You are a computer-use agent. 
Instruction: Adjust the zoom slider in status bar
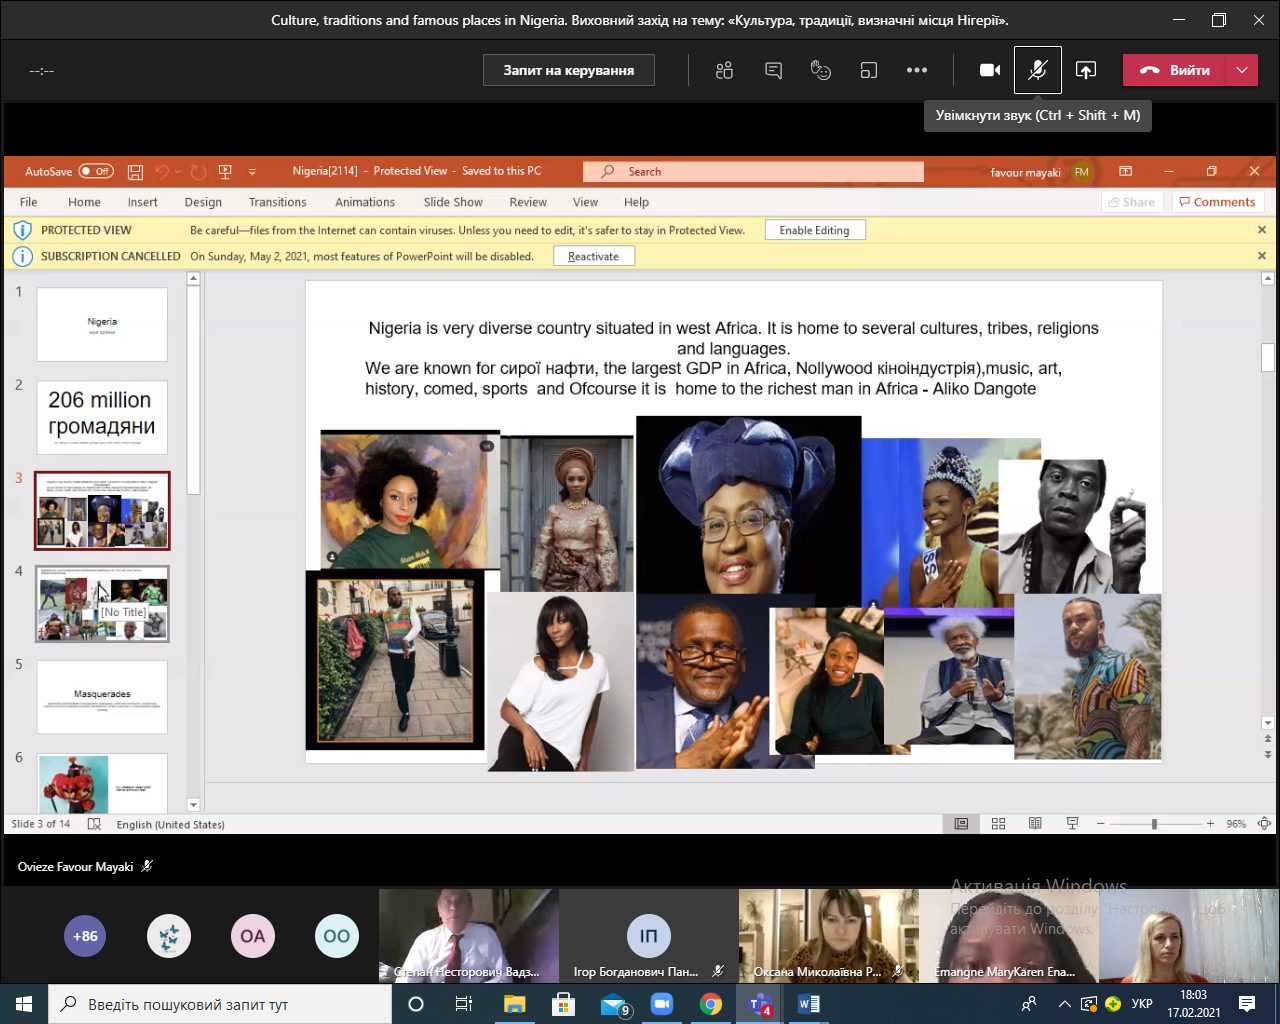click(1154, 824)
